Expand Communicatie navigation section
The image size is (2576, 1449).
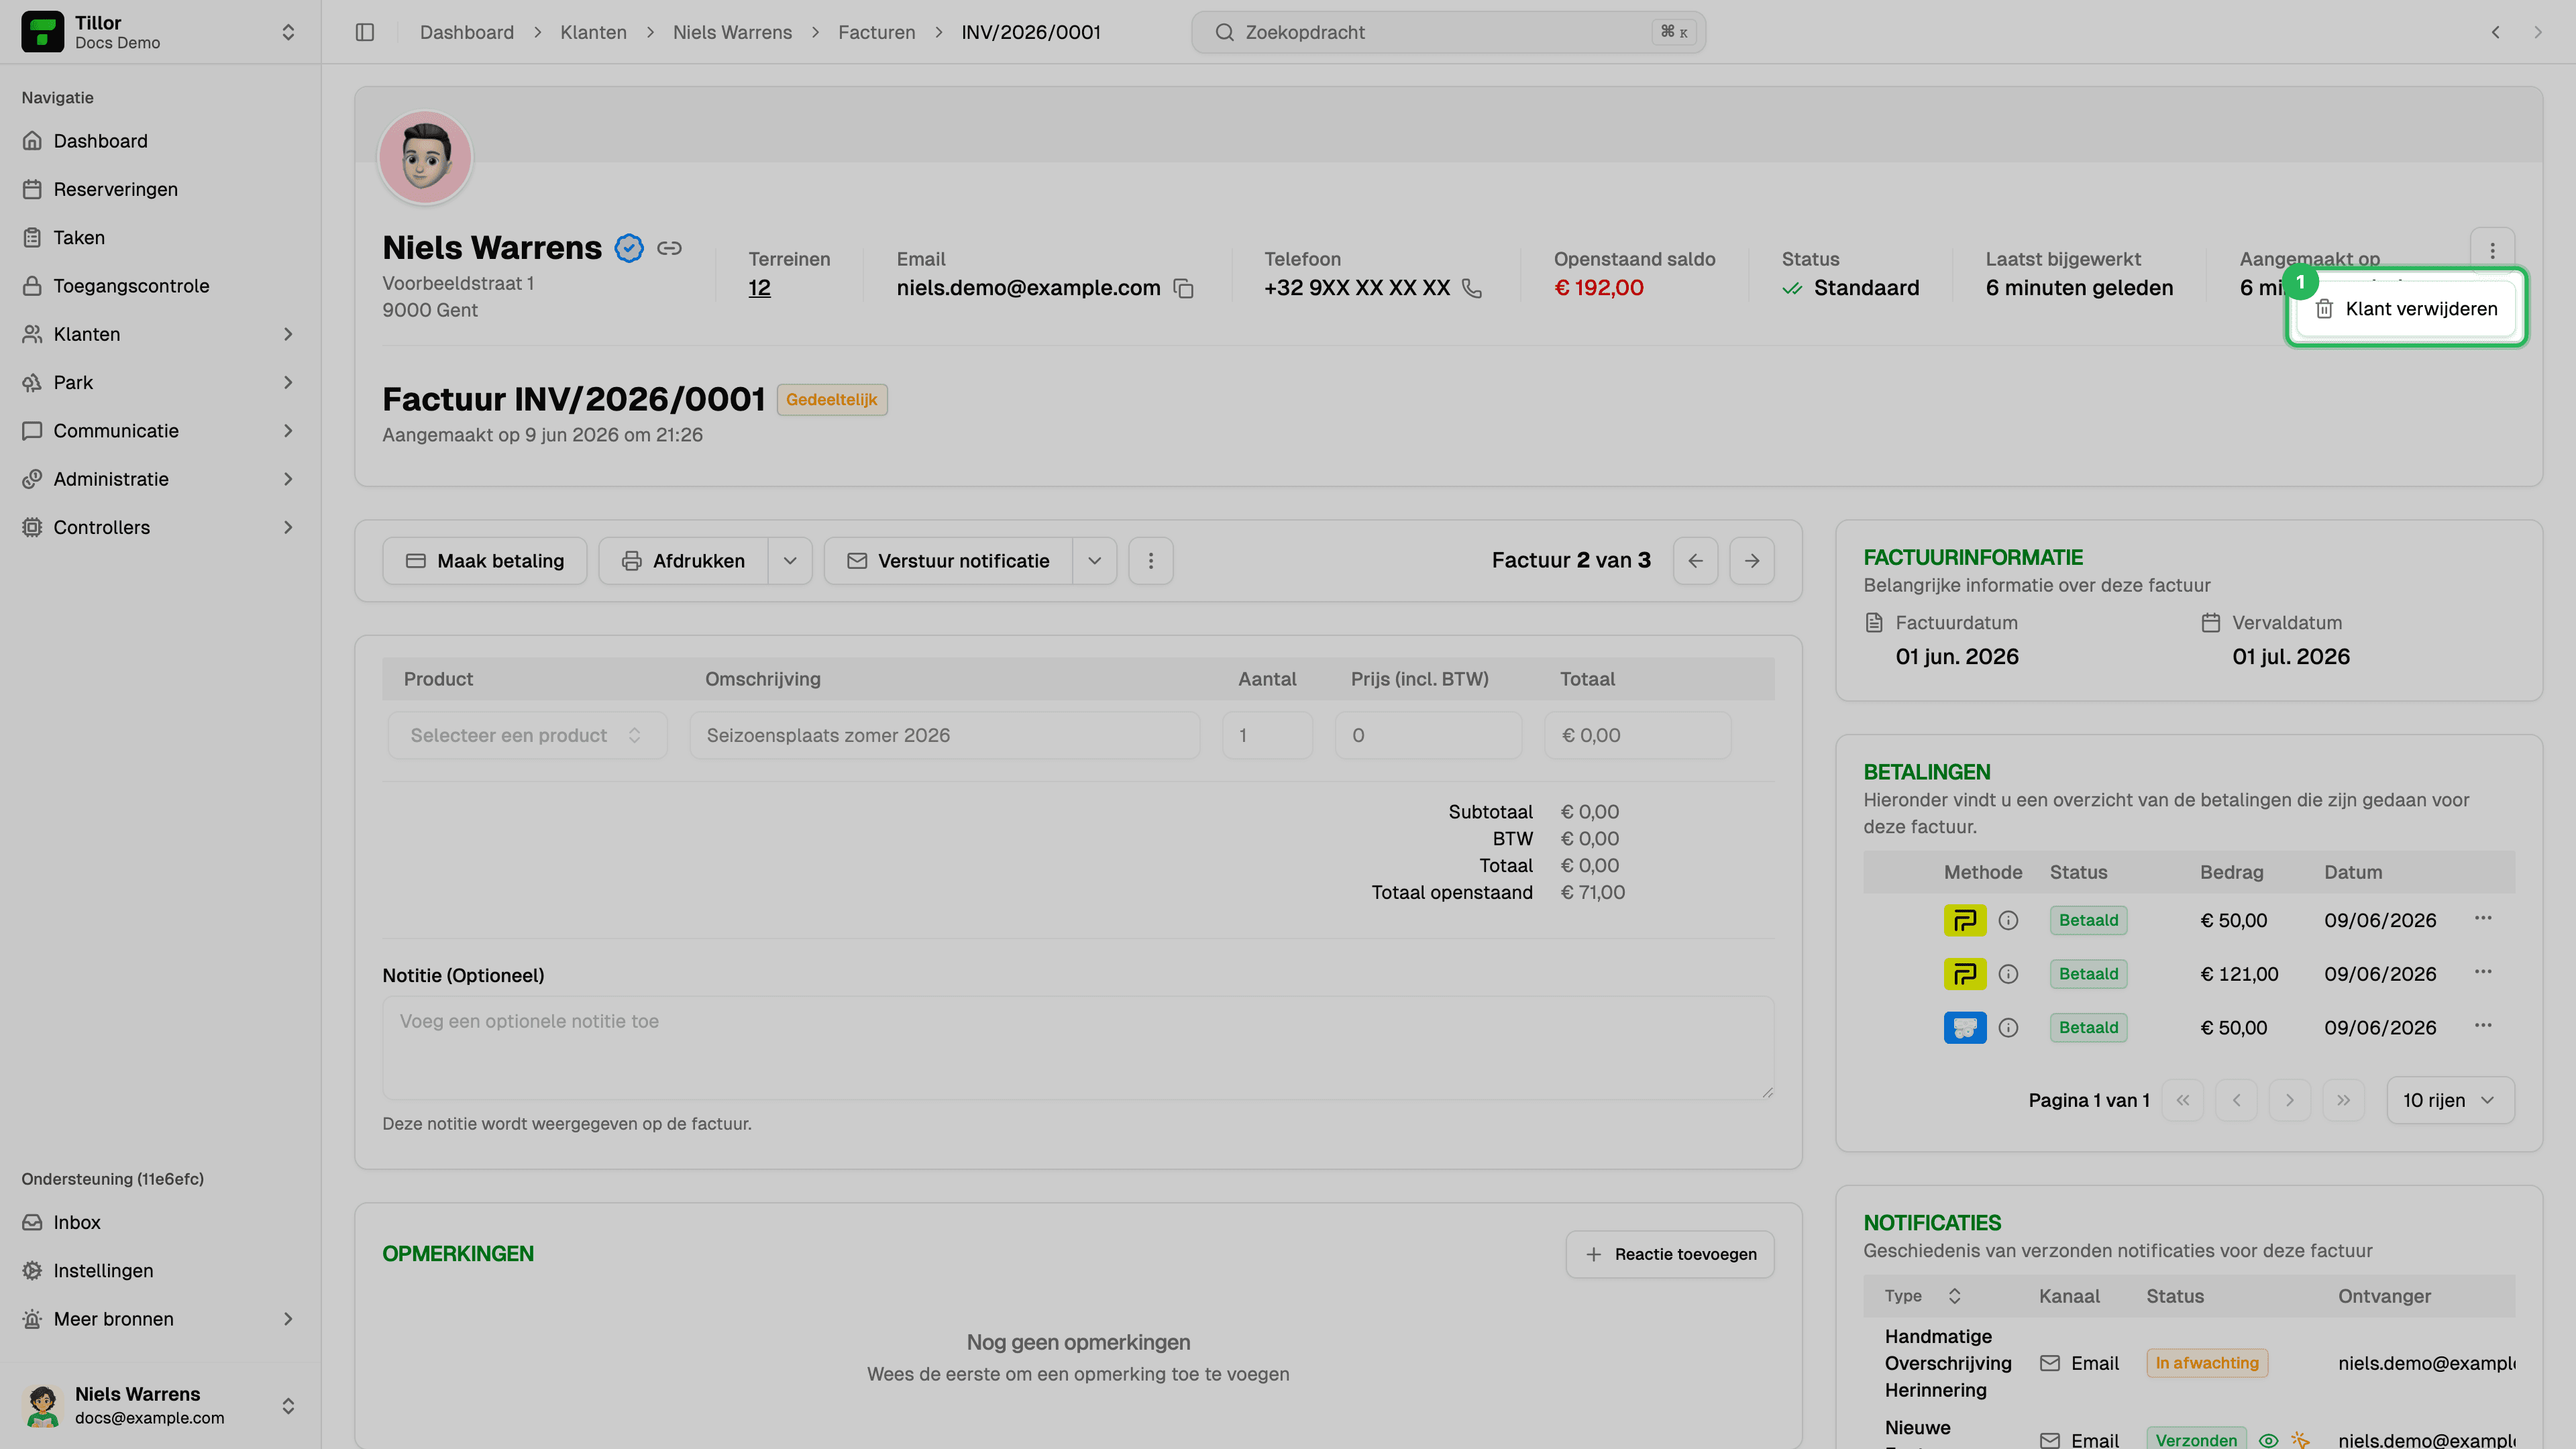160,431
